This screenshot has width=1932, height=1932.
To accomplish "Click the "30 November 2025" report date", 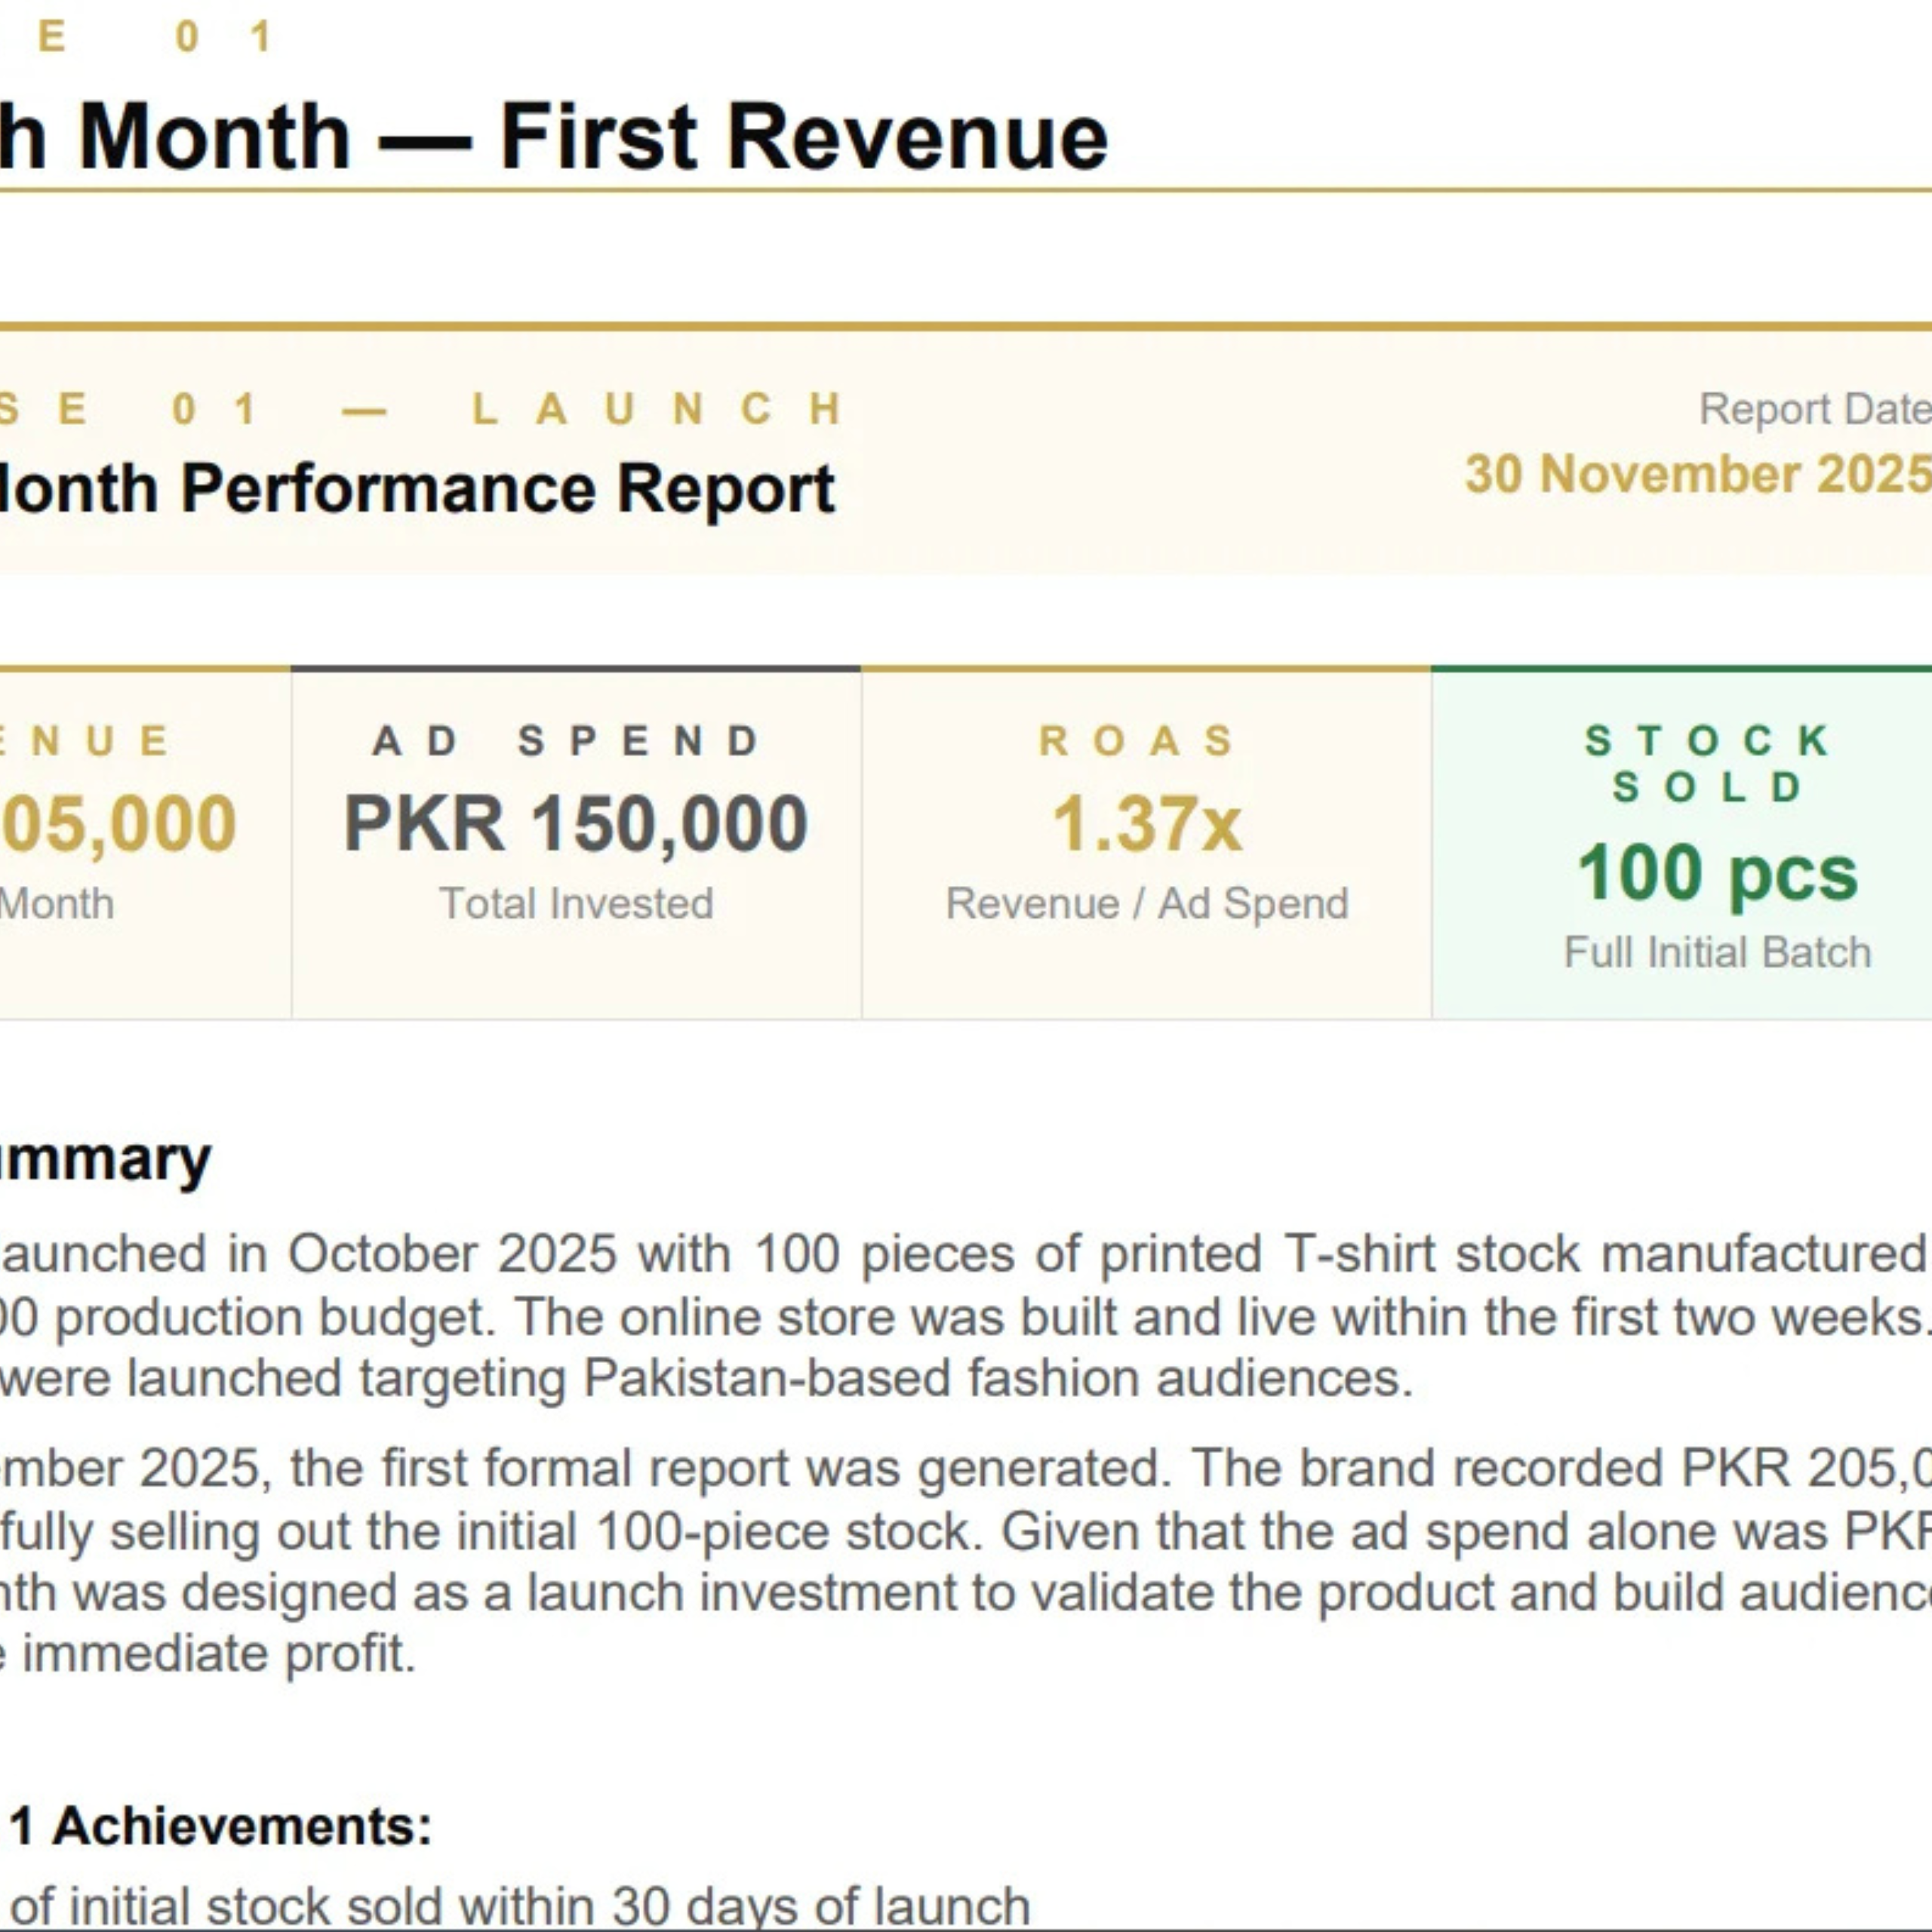I will pos(1698,474).
